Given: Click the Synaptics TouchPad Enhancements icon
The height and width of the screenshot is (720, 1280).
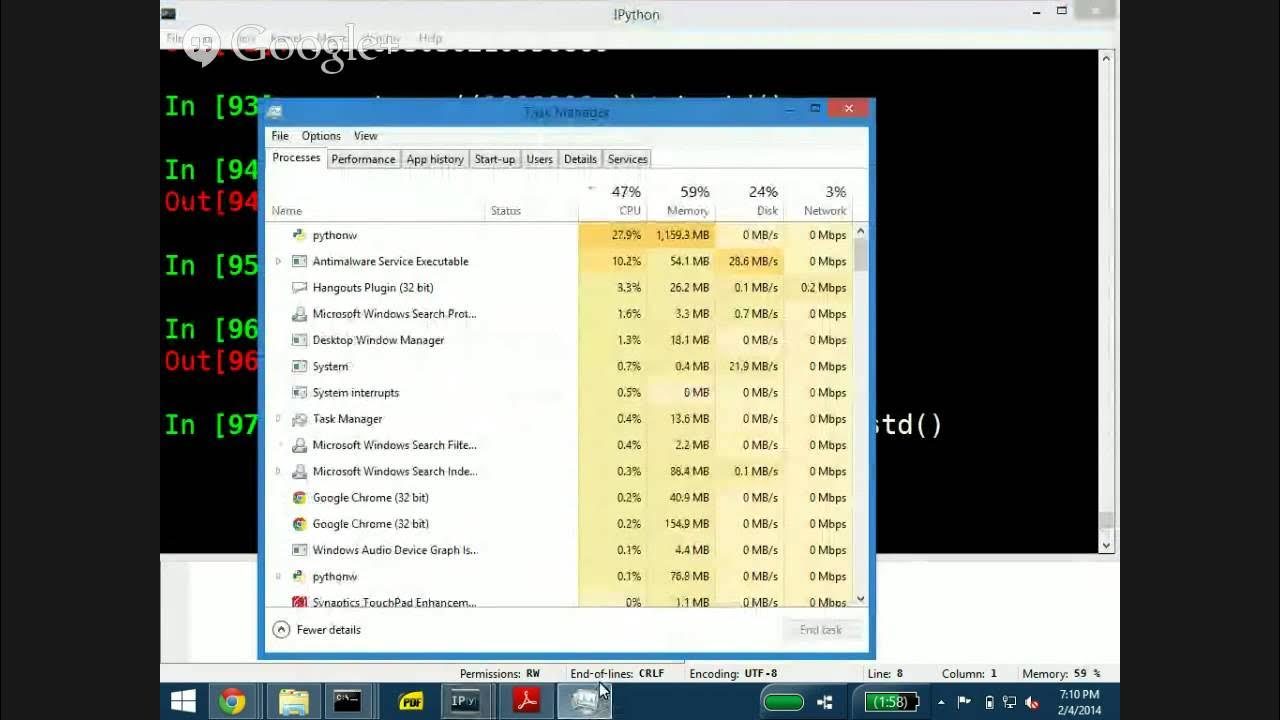Looking at the screenshot, I should coord(298,602).
